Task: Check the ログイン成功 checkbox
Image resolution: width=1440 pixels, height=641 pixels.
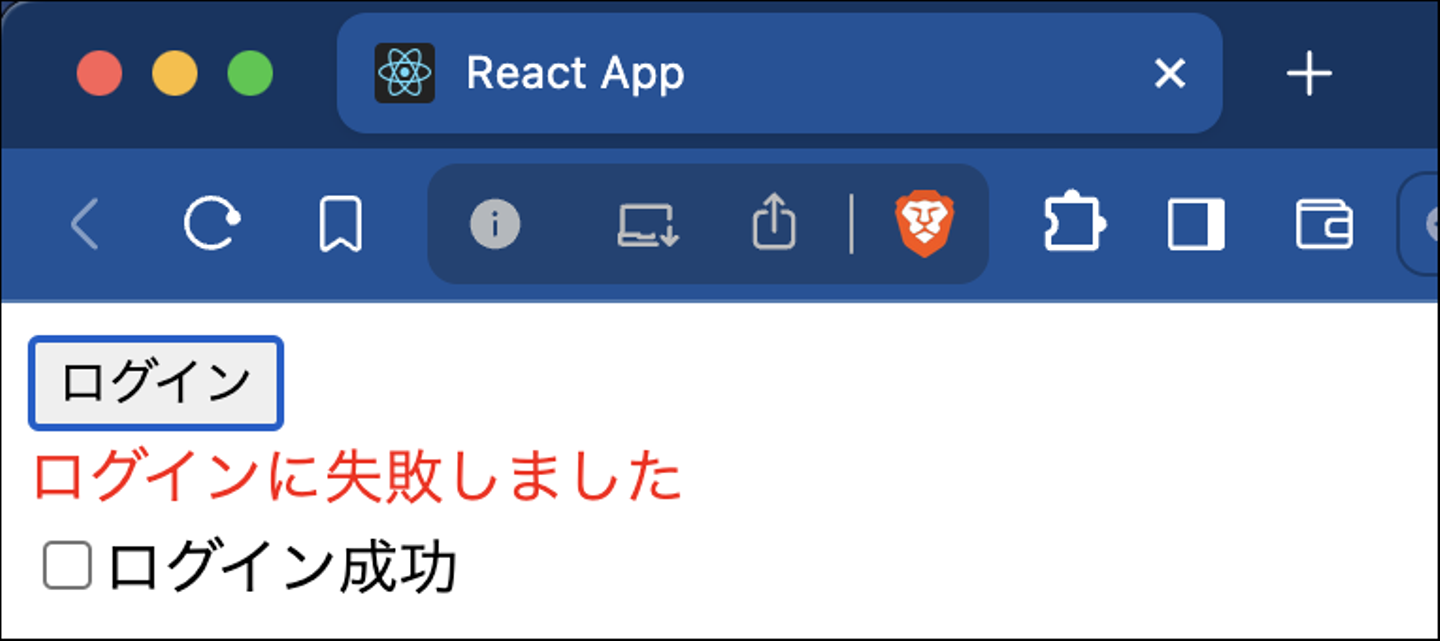Action: coord(68,566)
